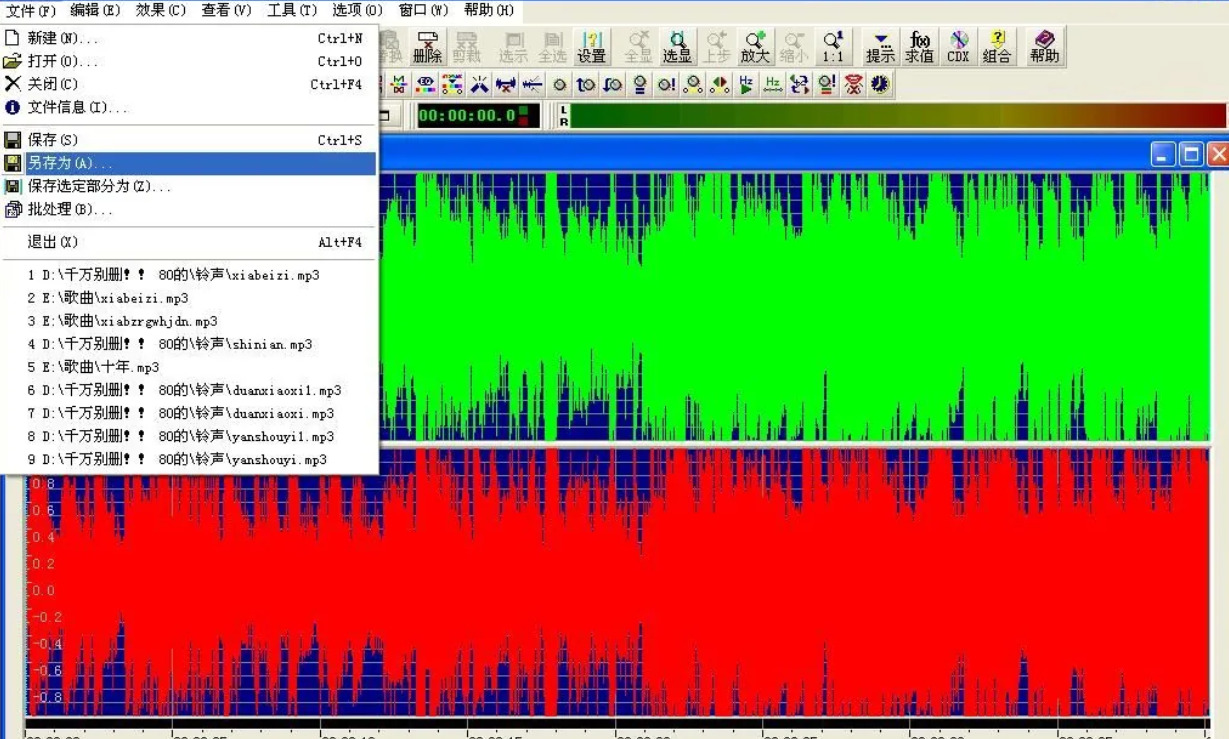This screenshot has height=739, width=1229.
Task: Click the 删除 (Delete) toolbar button
Action: (x=427, y=47)
